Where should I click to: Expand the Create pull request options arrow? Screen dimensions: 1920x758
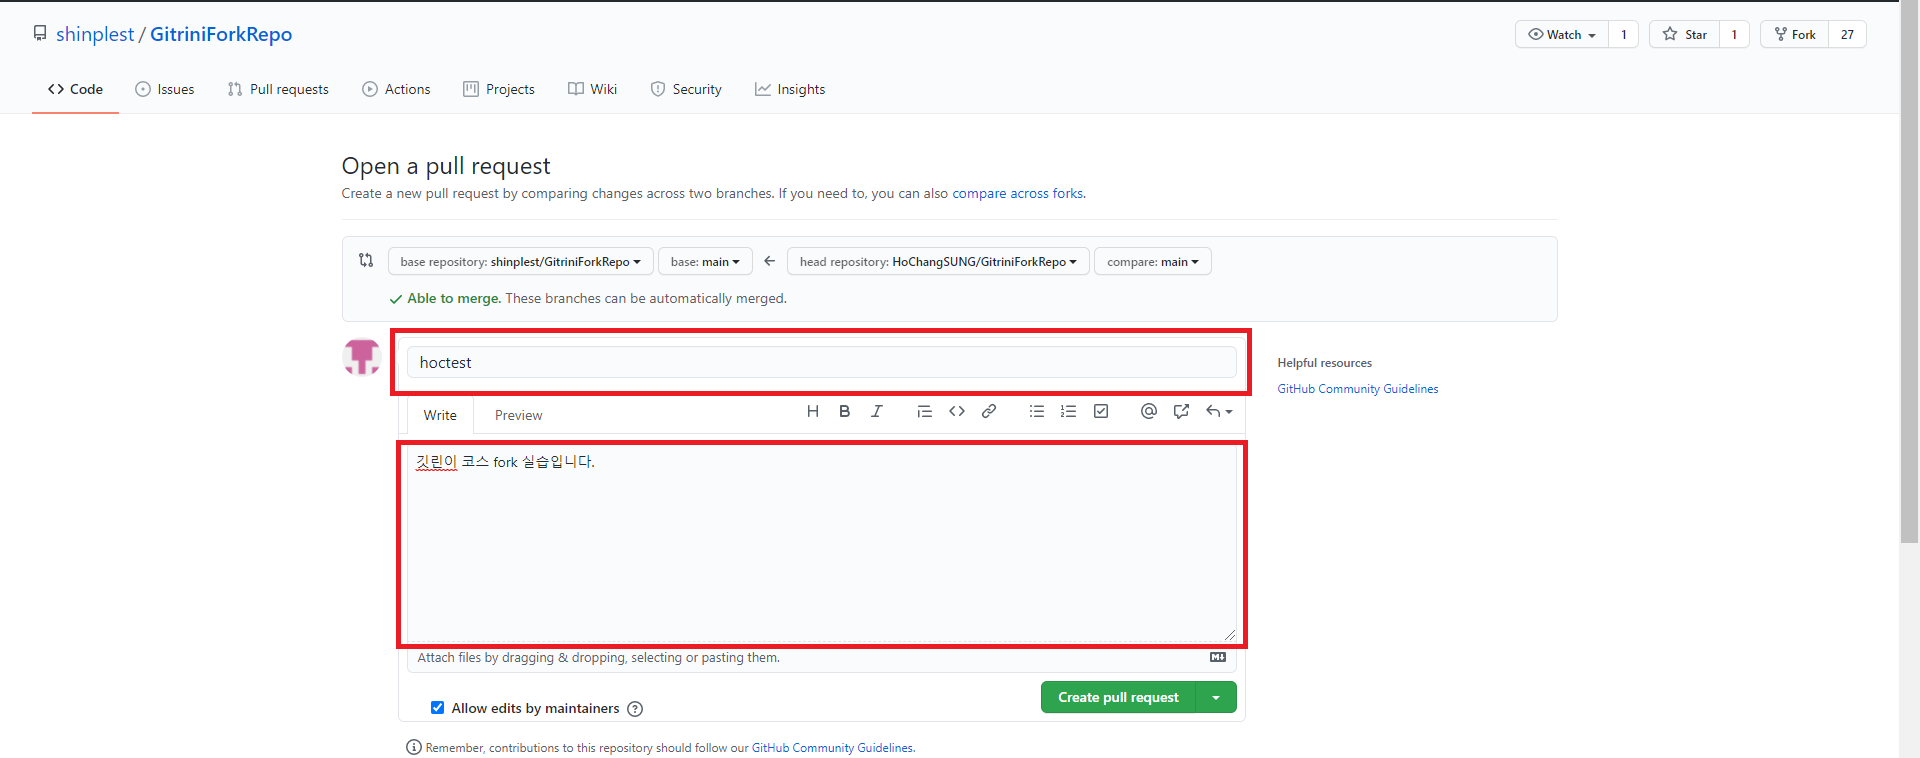coord(1216,697)
